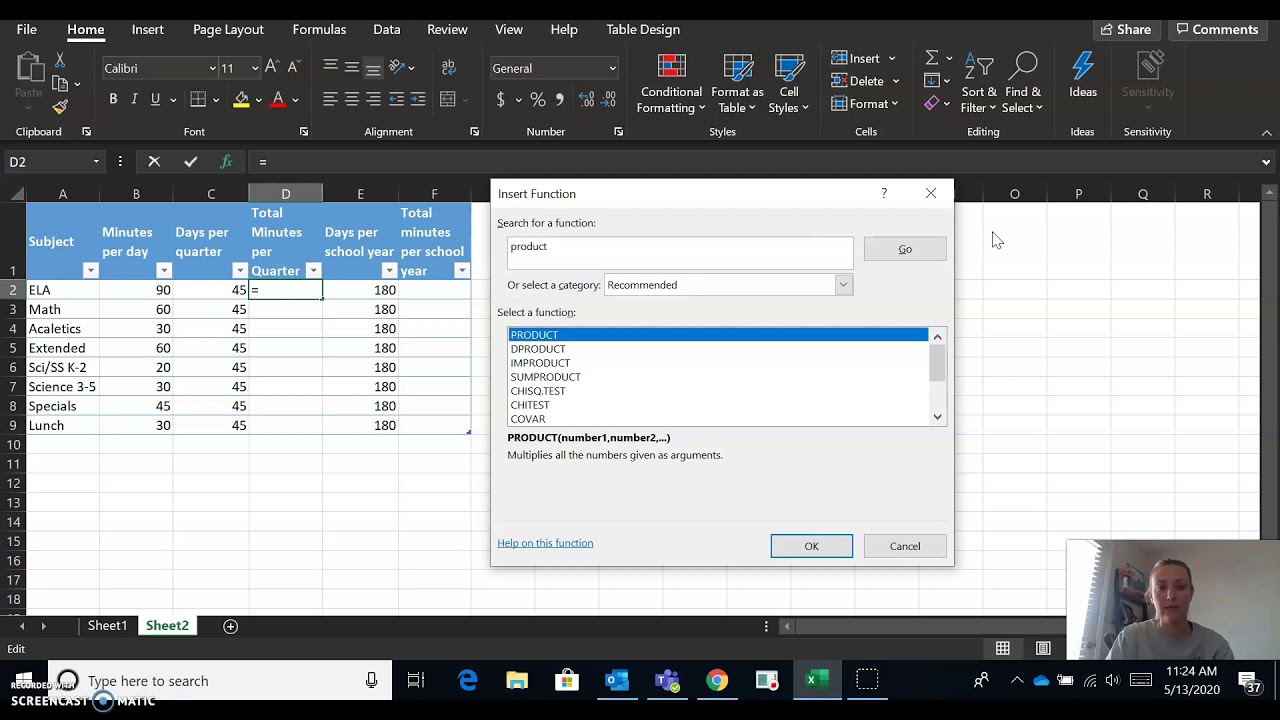1280x720 pixels.
Task: Open Sort & Filter menu
Action: point(979,84)
